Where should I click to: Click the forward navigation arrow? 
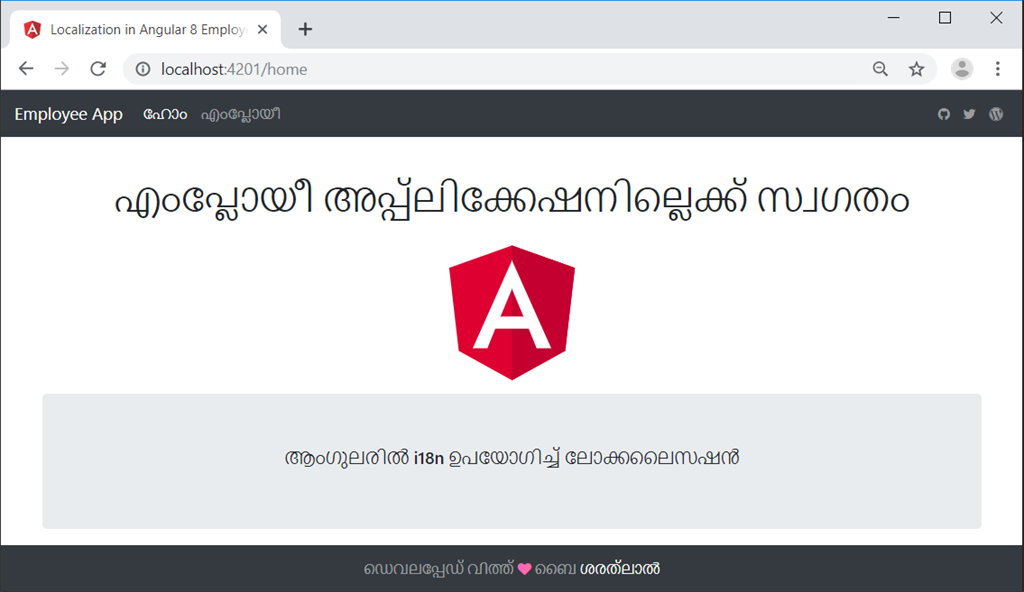(x=61, y=69)
